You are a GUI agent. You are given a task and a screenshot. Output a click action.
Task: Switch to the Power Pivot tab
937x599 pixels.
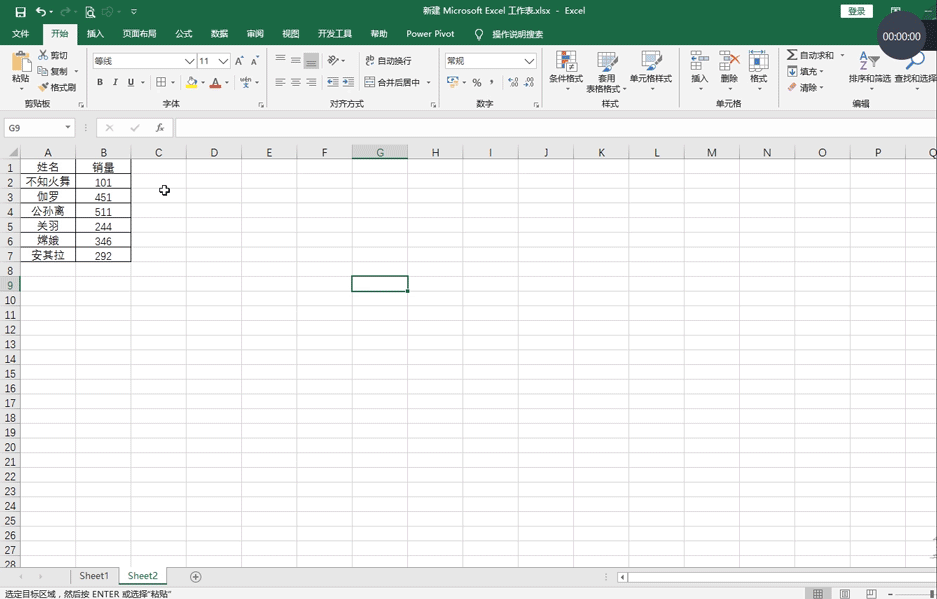point(430,34)
